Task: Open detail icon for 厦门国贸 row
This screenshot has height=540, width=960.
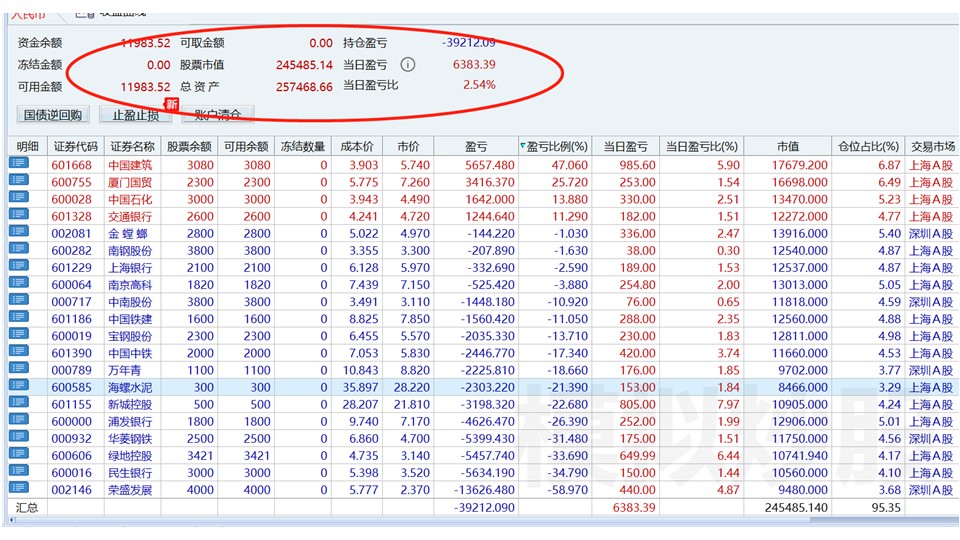Action: click(x=18, y=181)
